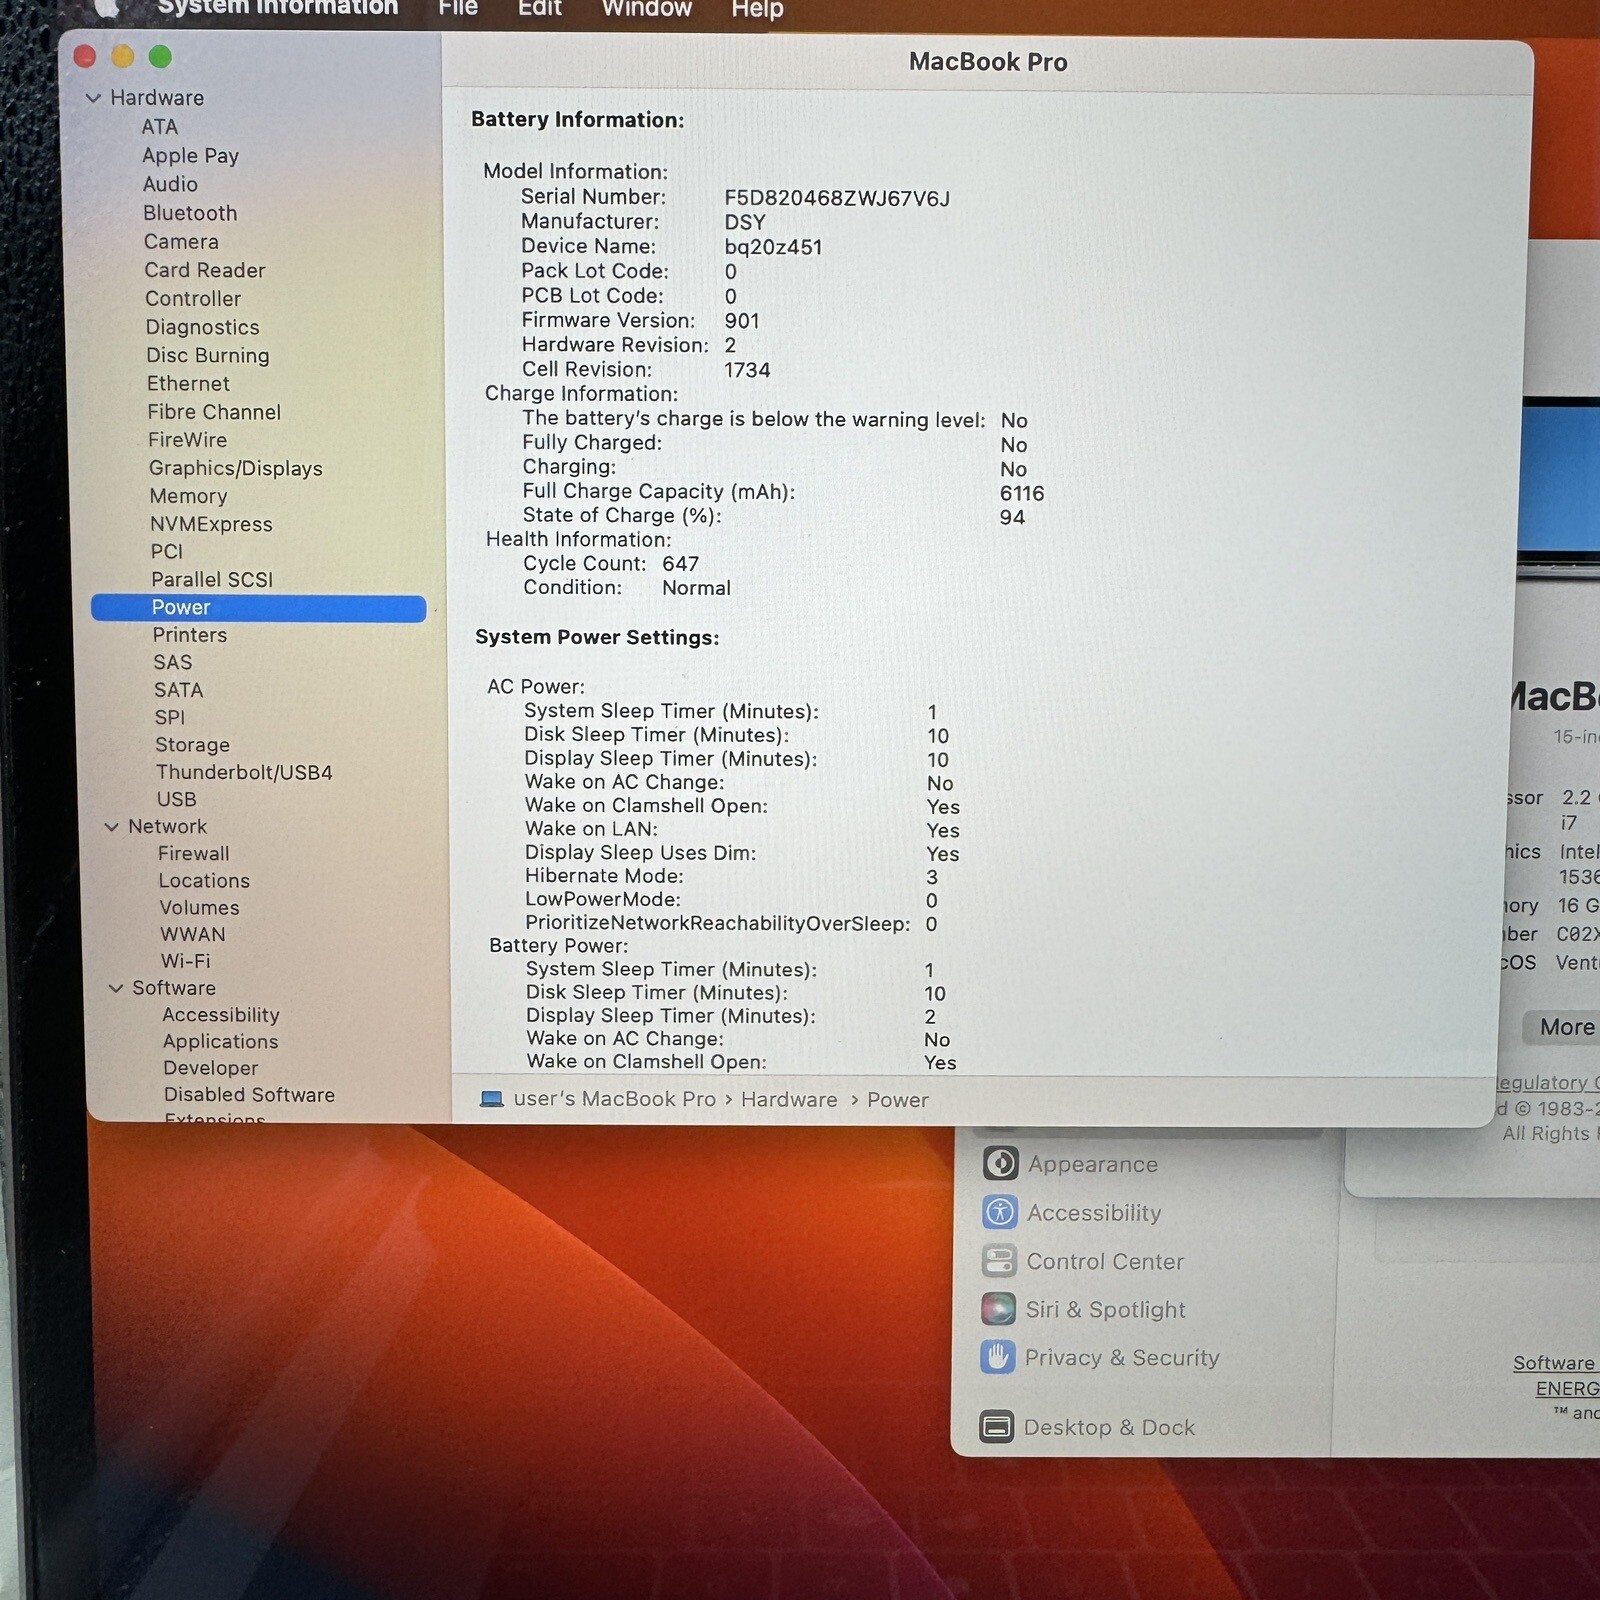Collapse the Network section in sidebar

111,827
